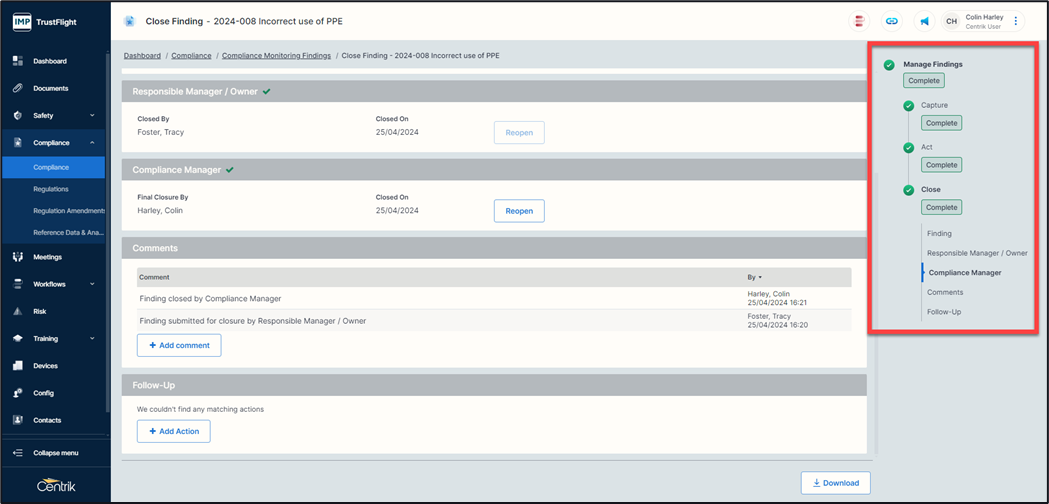Image resolution: width=1049 pixels, height=504 pixels.
Task: Click the Add comment button
Action: 179,345
